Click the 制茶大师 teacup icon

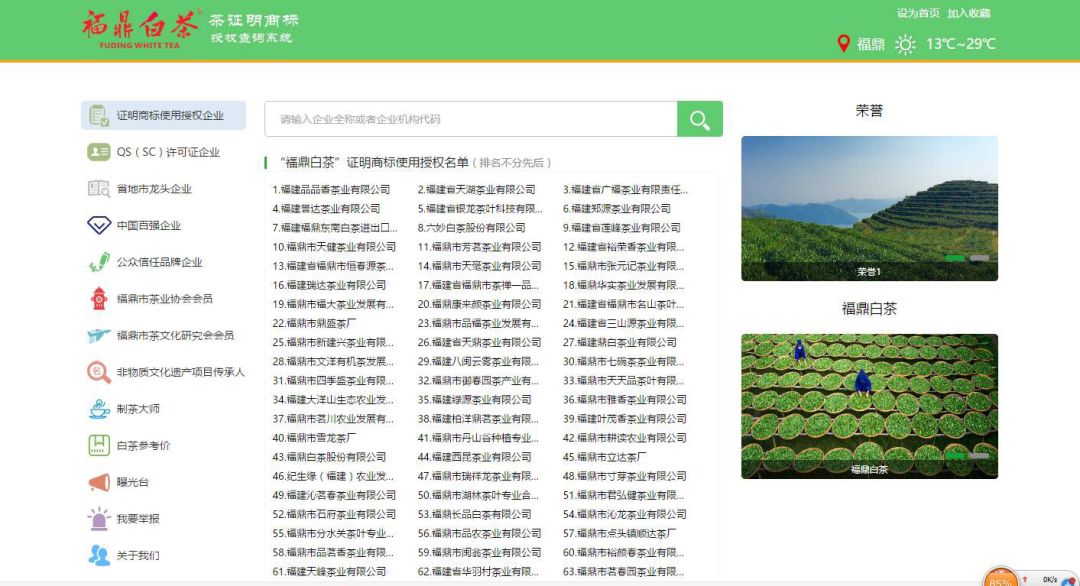(98, 408)
